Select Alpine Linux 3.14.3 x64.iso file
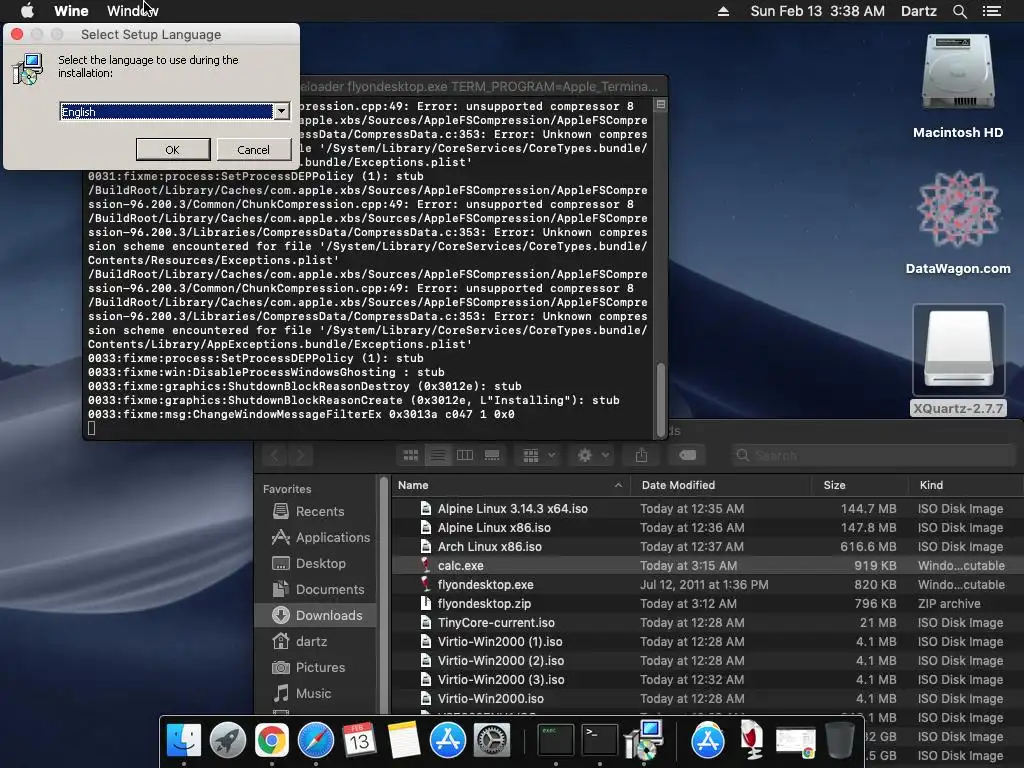The width and height of the screenshot is (1024, 768). pos(707,509)
